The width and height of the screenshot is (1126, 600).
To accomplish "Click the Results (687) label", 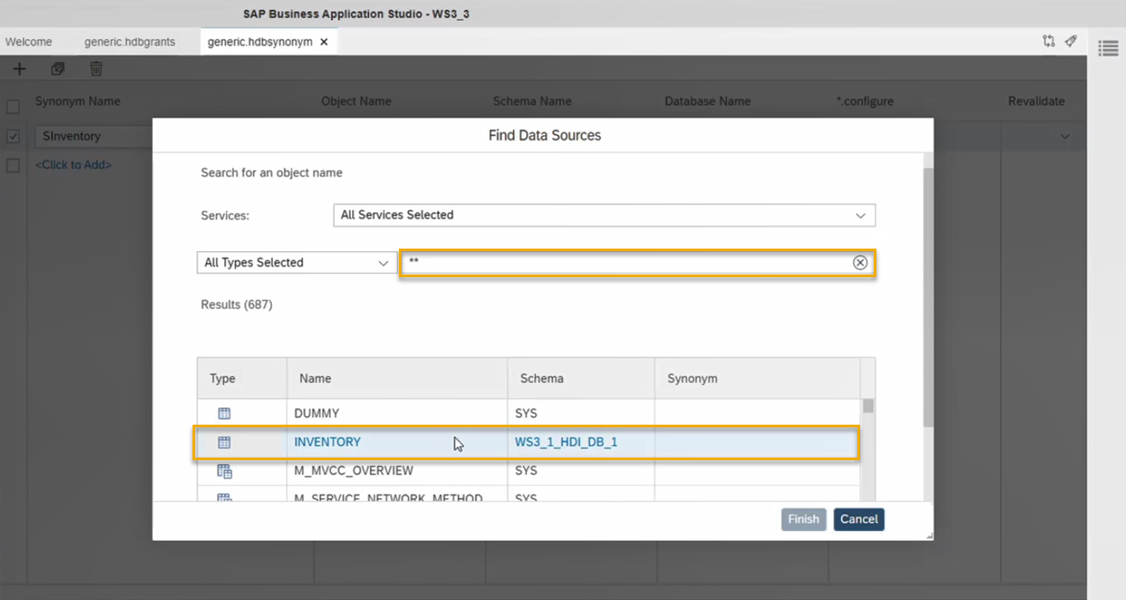I will [236, 304].
